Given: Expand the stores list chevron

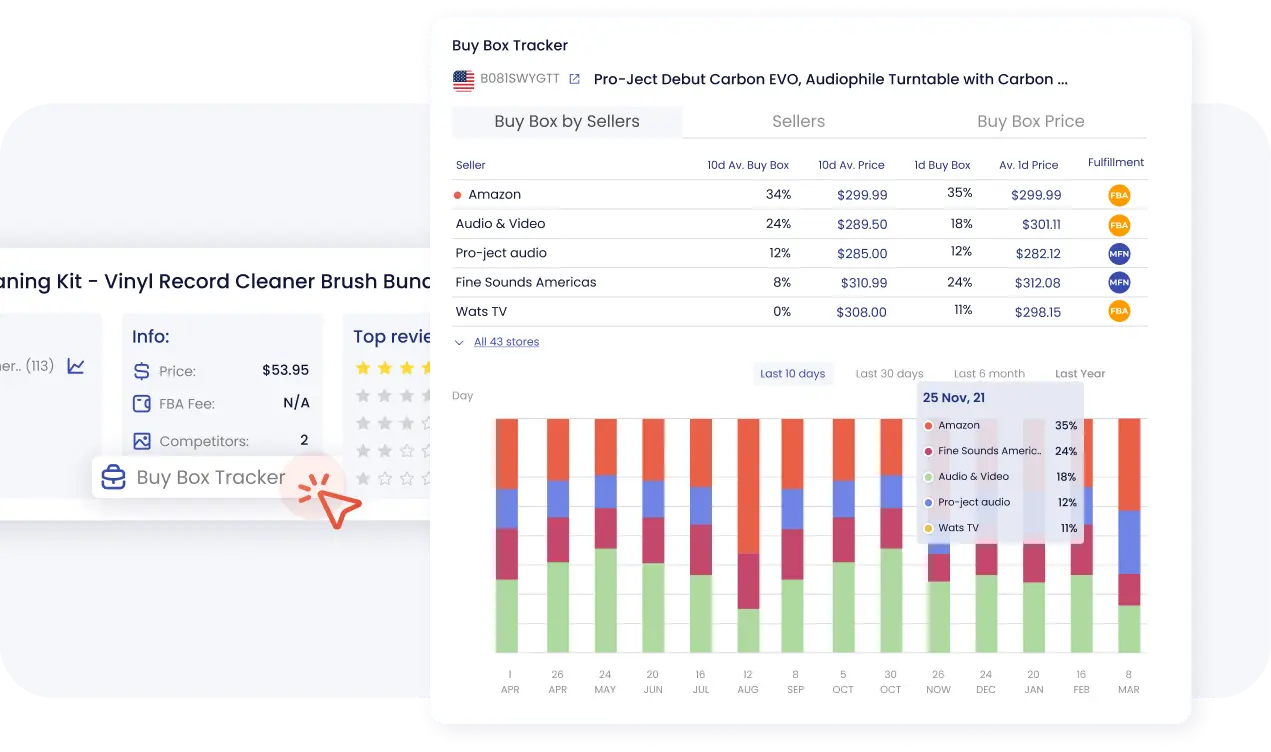Looking at the screenshot, I should point(459,342).
